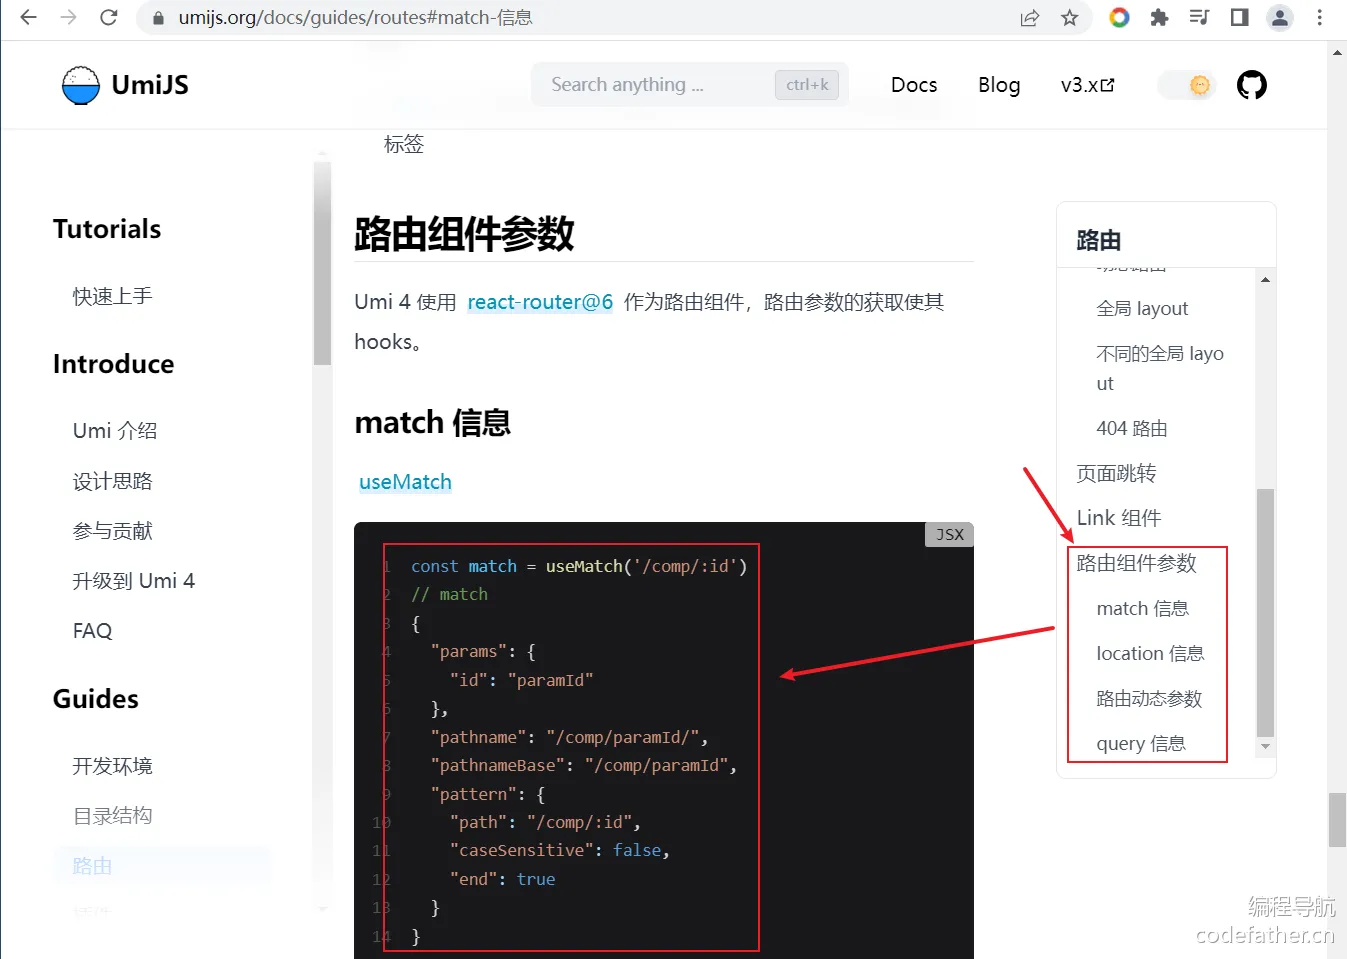
Task: Click the UmiJS logo icon
Action: [81, 85]
